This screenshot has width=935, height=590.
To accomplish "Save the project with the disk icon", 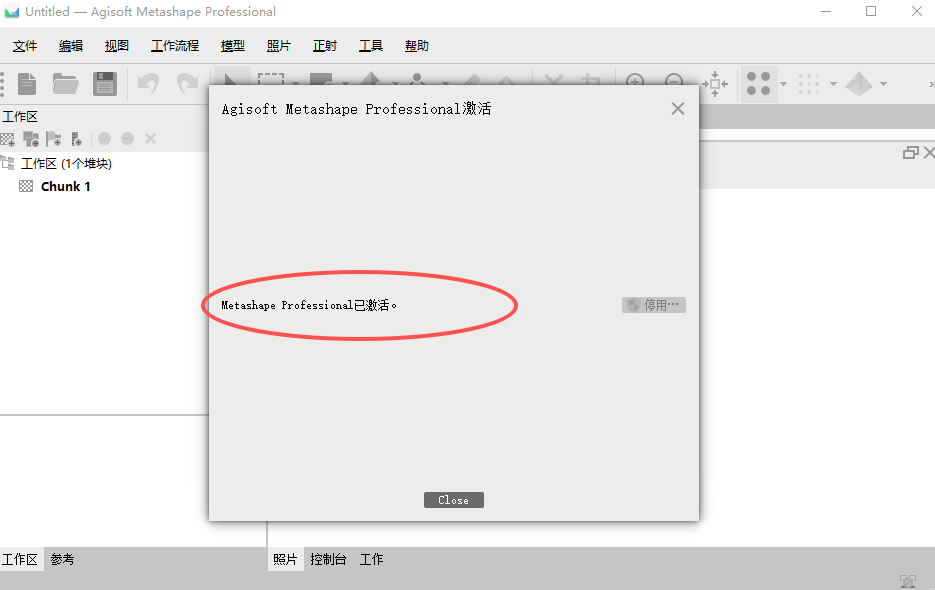I will point(105,84).
